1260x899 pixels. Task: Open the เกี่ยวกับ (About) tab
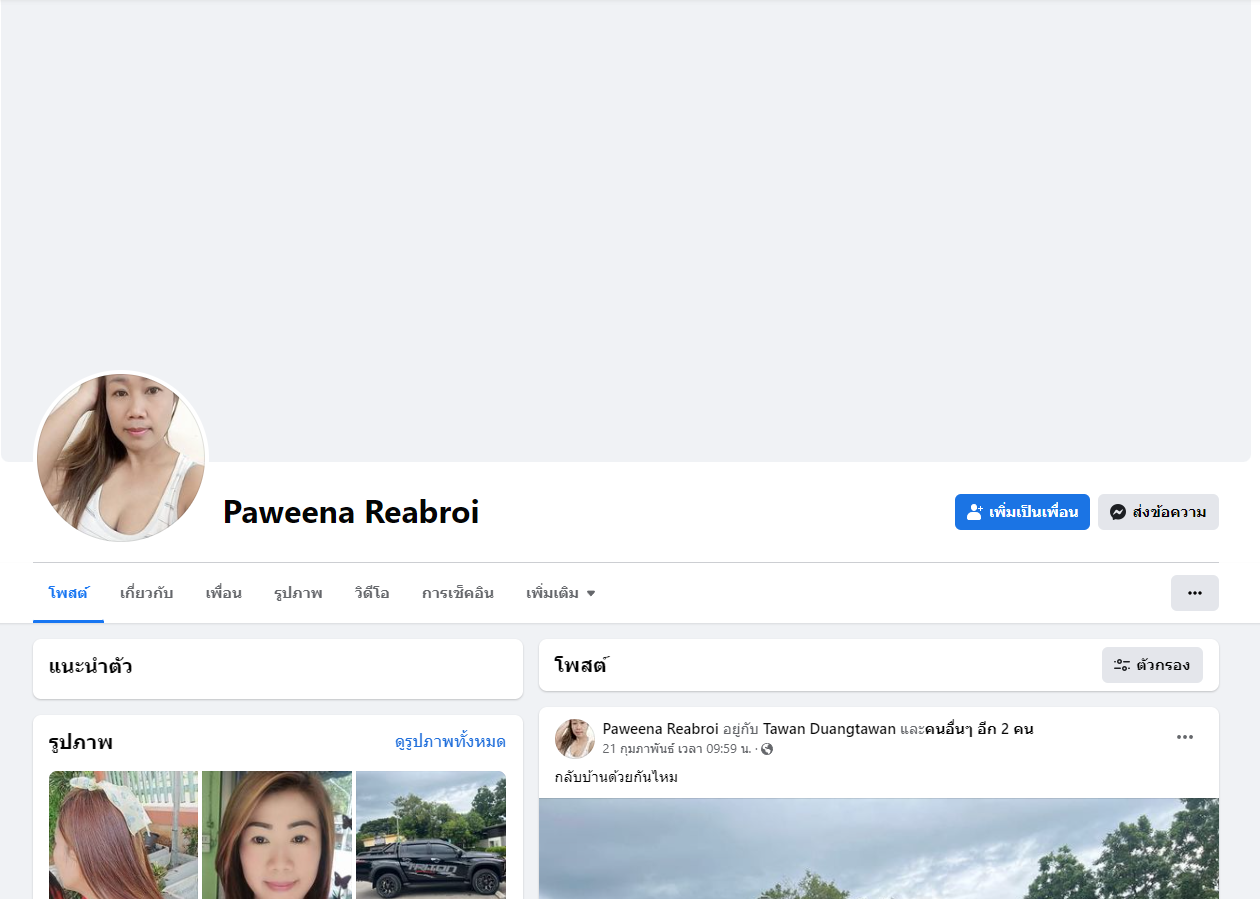146,593
